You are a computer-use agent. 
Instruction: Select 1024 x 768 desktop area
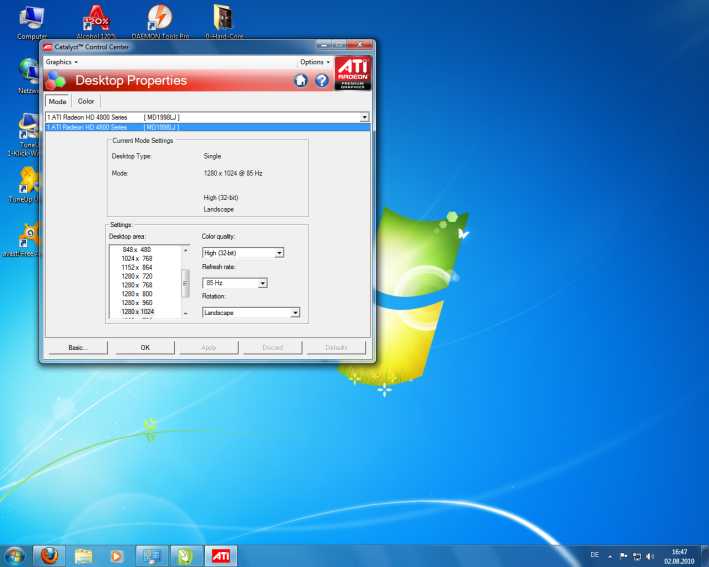coord(137,259)
